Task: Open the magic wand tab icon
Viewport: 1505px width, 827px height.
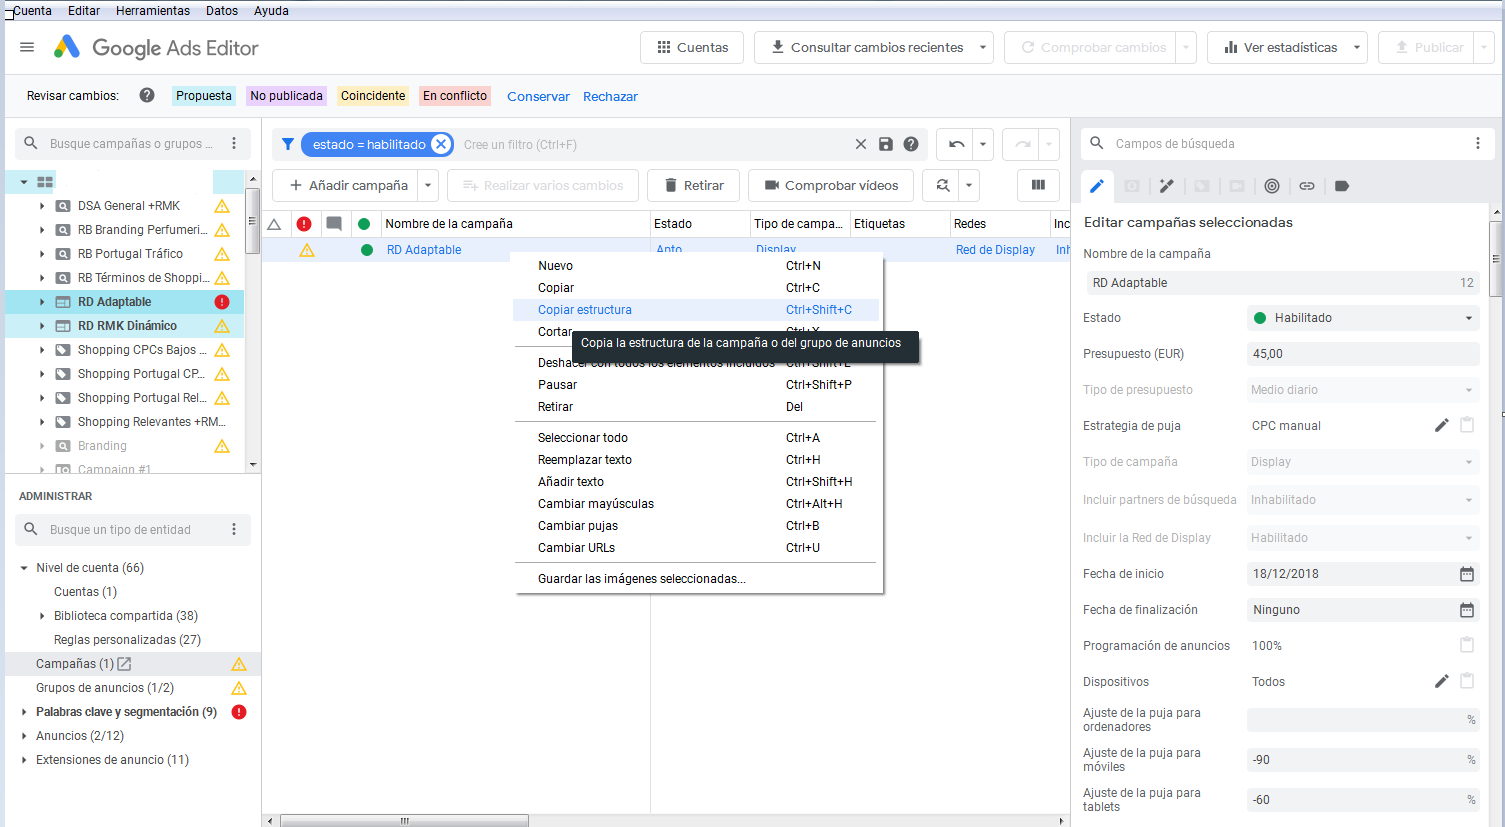Action: pyautogui.click(x=1167, y=186)
